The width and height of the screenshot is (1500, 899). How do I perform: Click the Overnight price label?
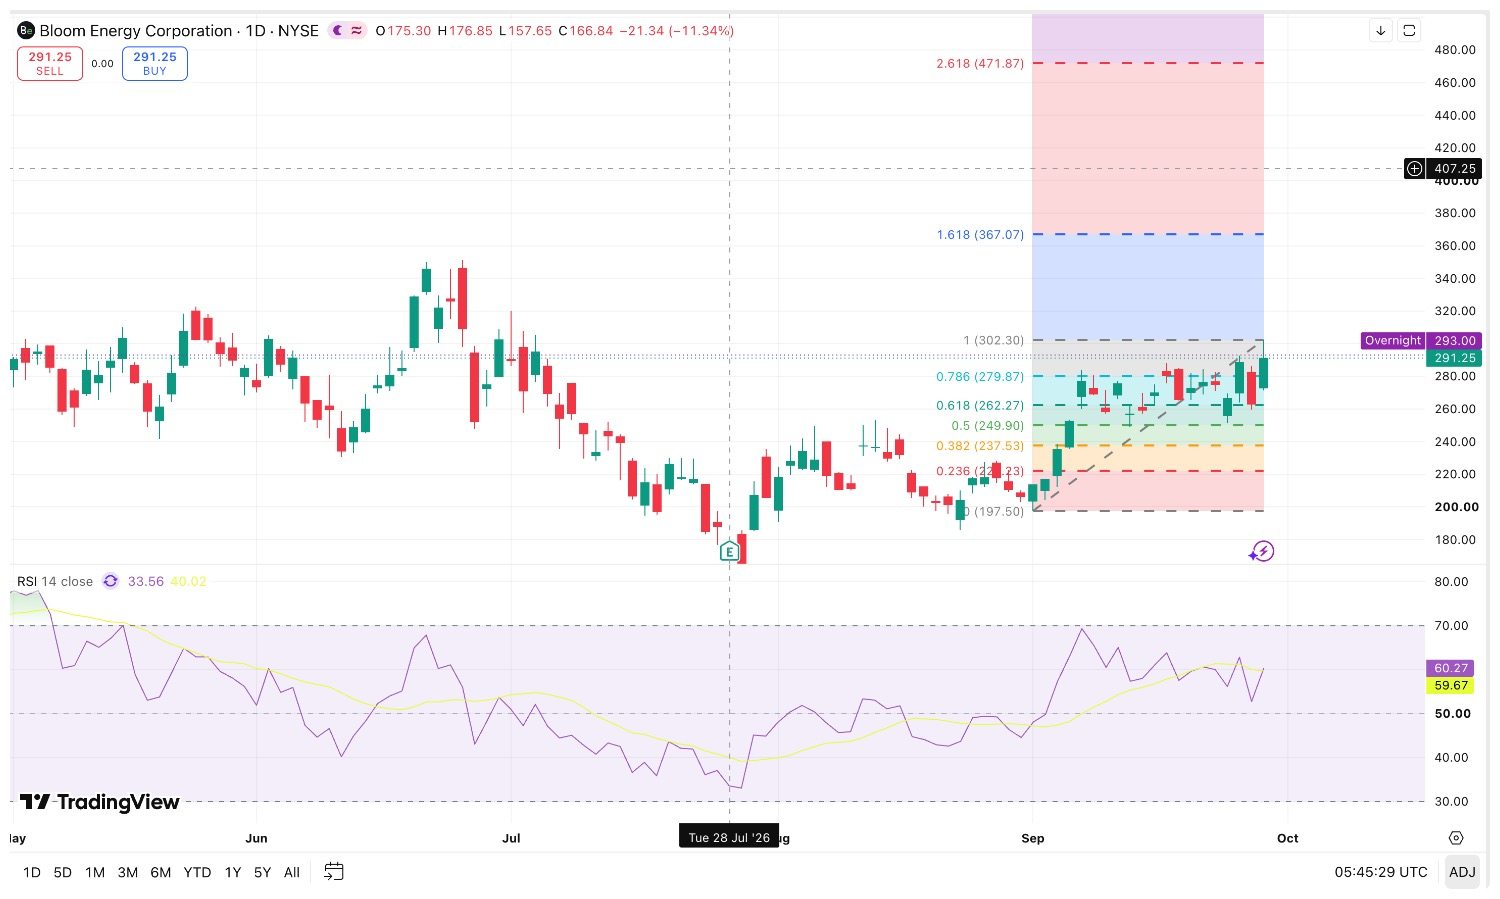click(x=1393, y=341)
